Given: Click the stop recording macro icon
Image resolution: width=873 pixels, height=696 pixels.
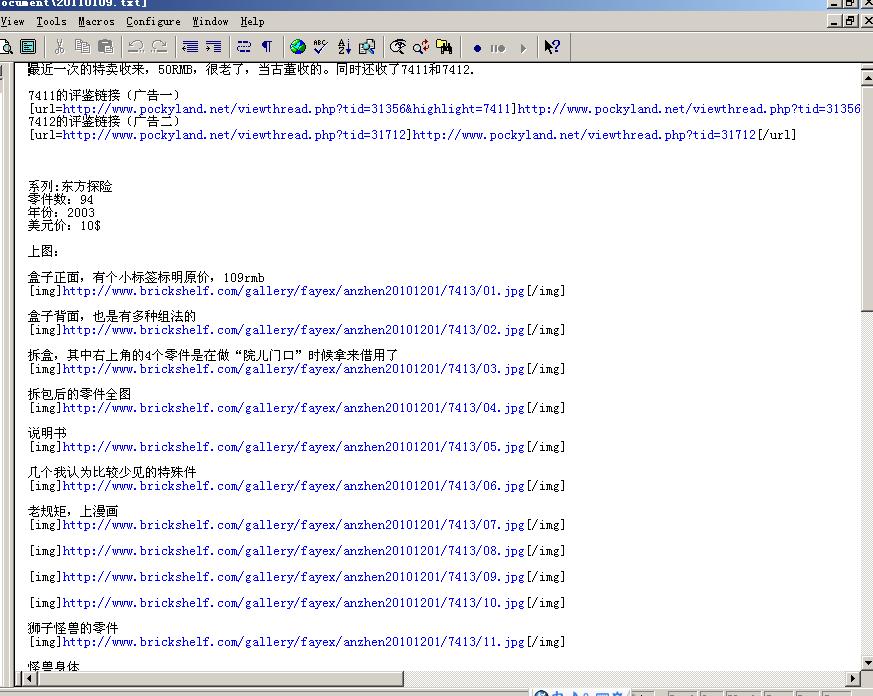Looking at the screenshot, I should tap(498, 48).
